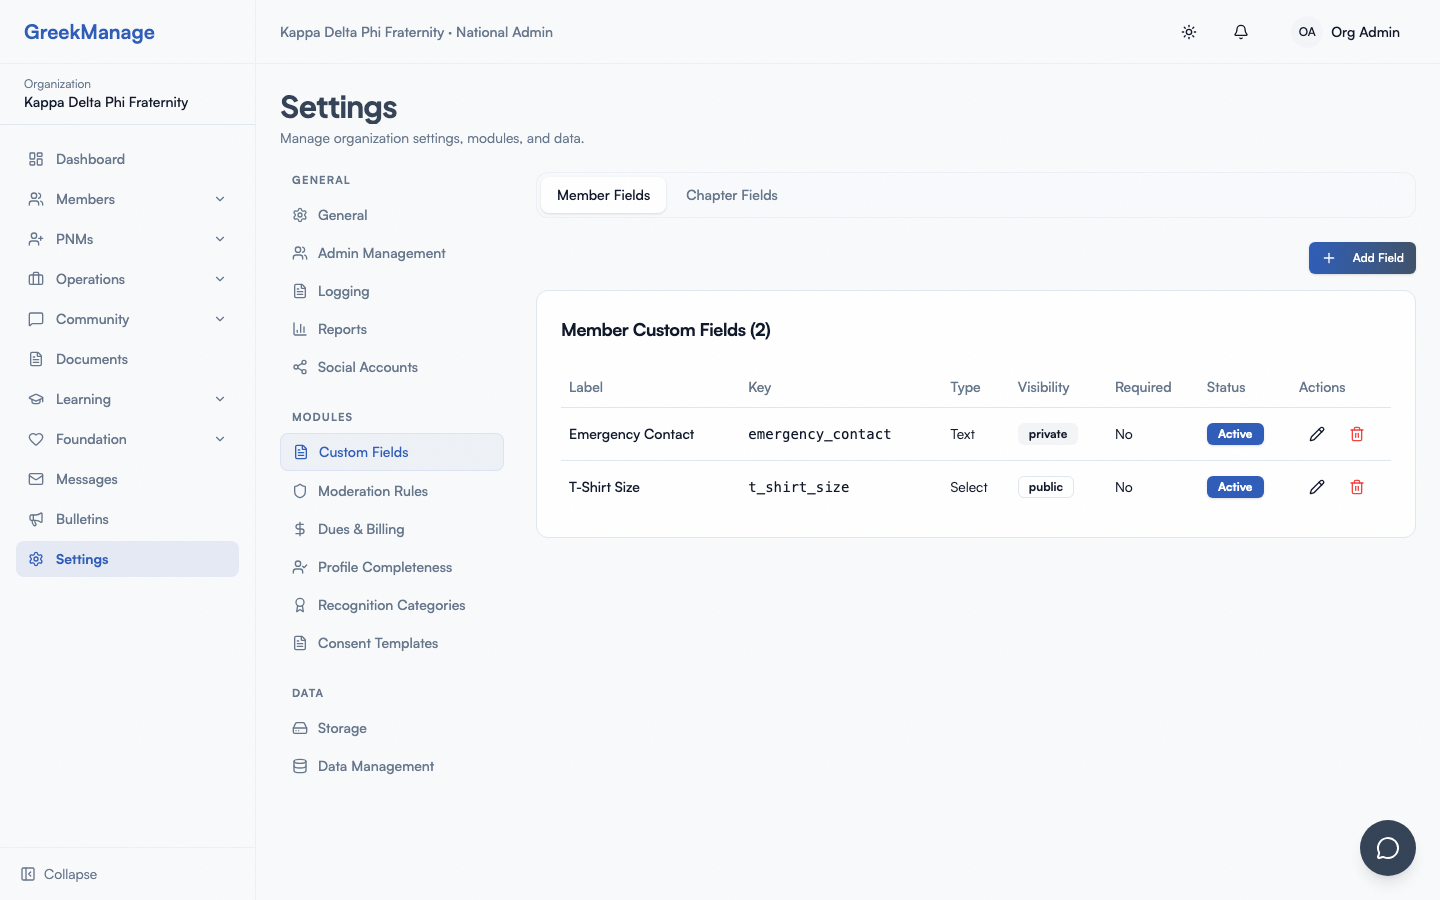Click the Add Field button

tap(1362, 258)
